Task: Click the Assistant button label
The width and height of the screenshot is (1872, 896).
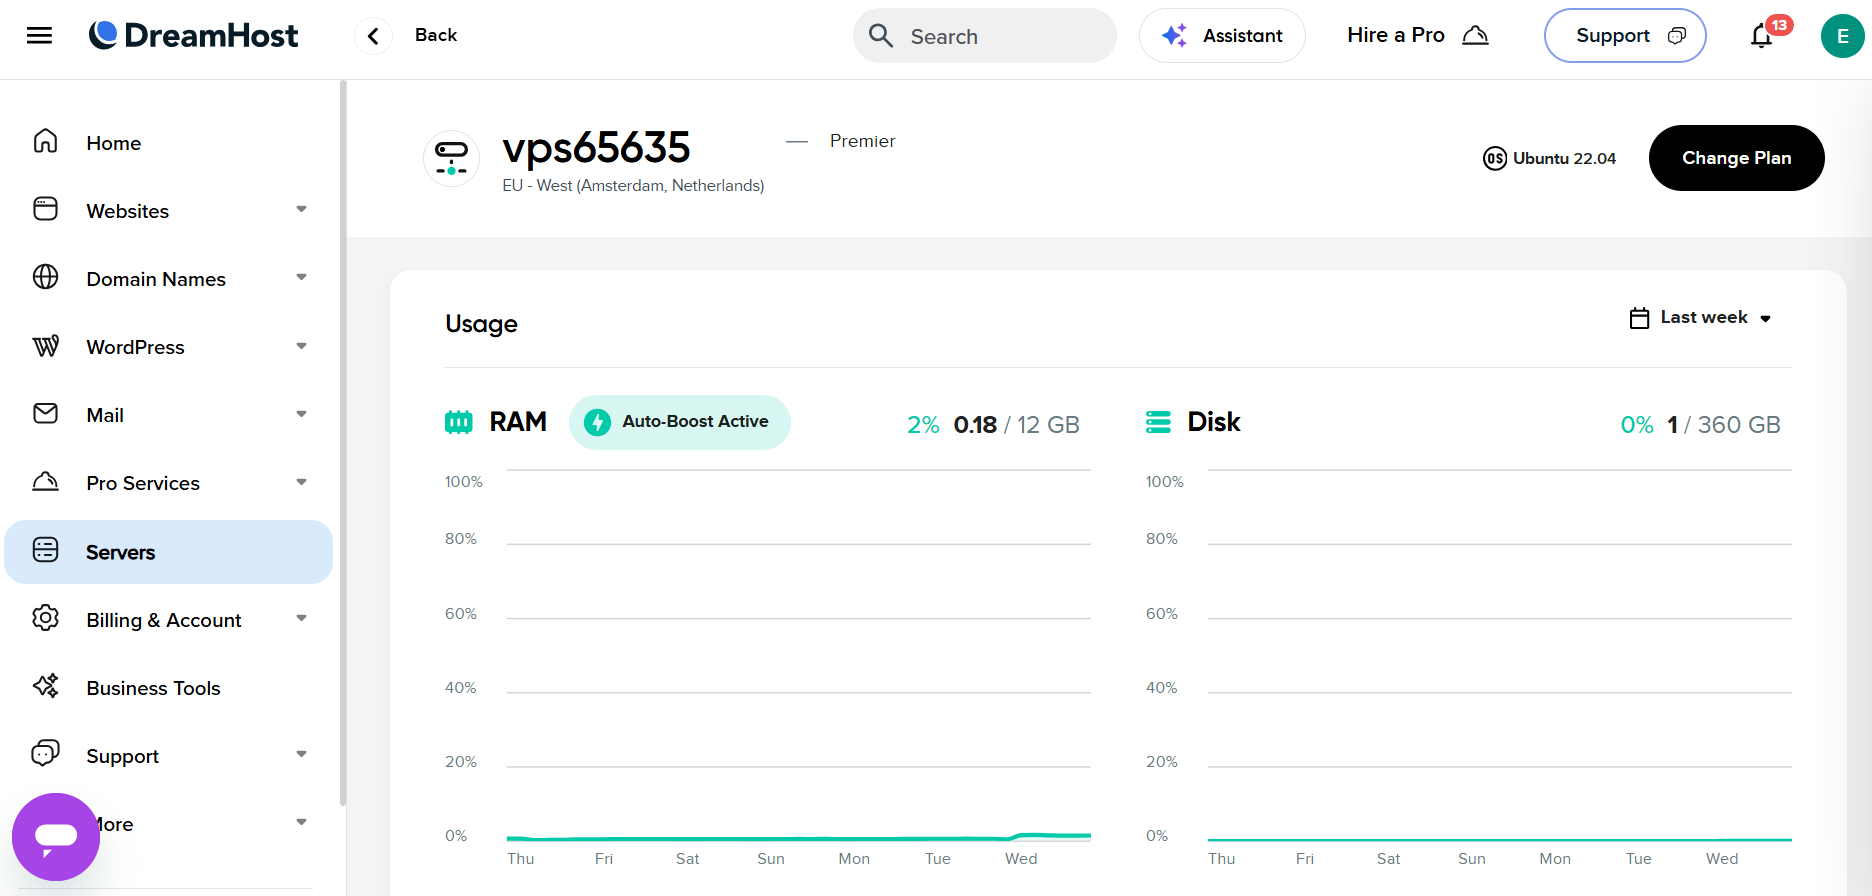Action: click(1242, 36)
